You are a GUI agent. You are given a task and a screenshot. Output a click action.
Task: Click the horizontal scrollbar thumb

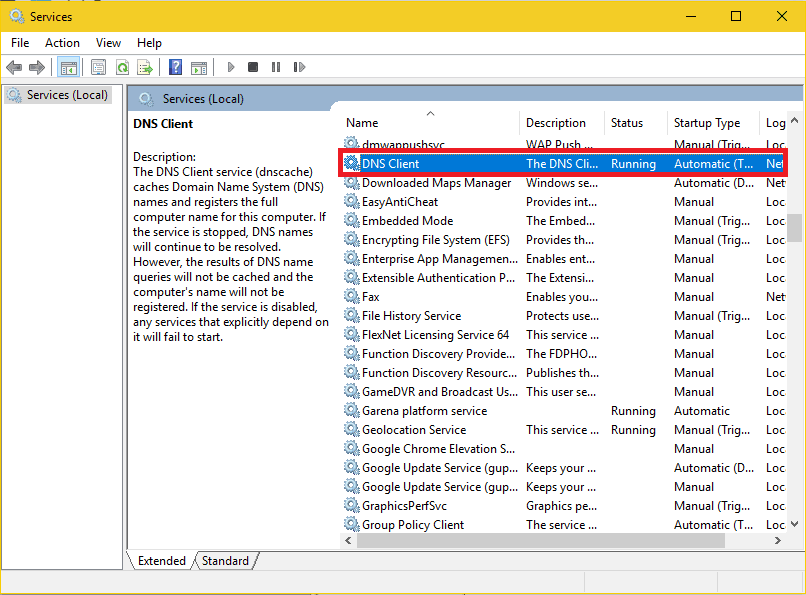(541, 540)
